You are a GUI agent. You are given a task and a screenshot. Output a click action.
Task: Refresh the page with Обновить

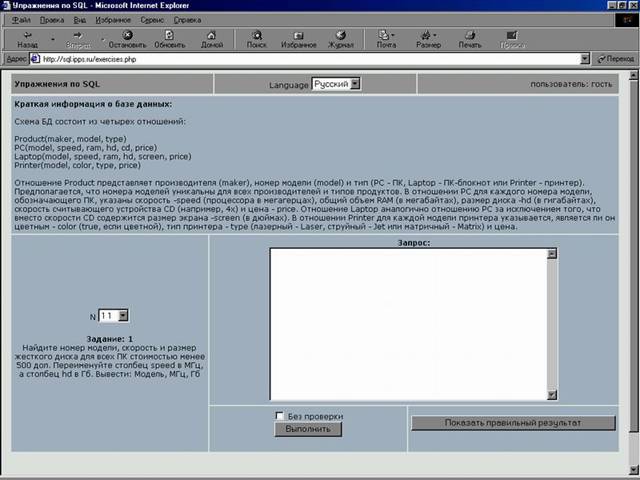coord(170,39)
